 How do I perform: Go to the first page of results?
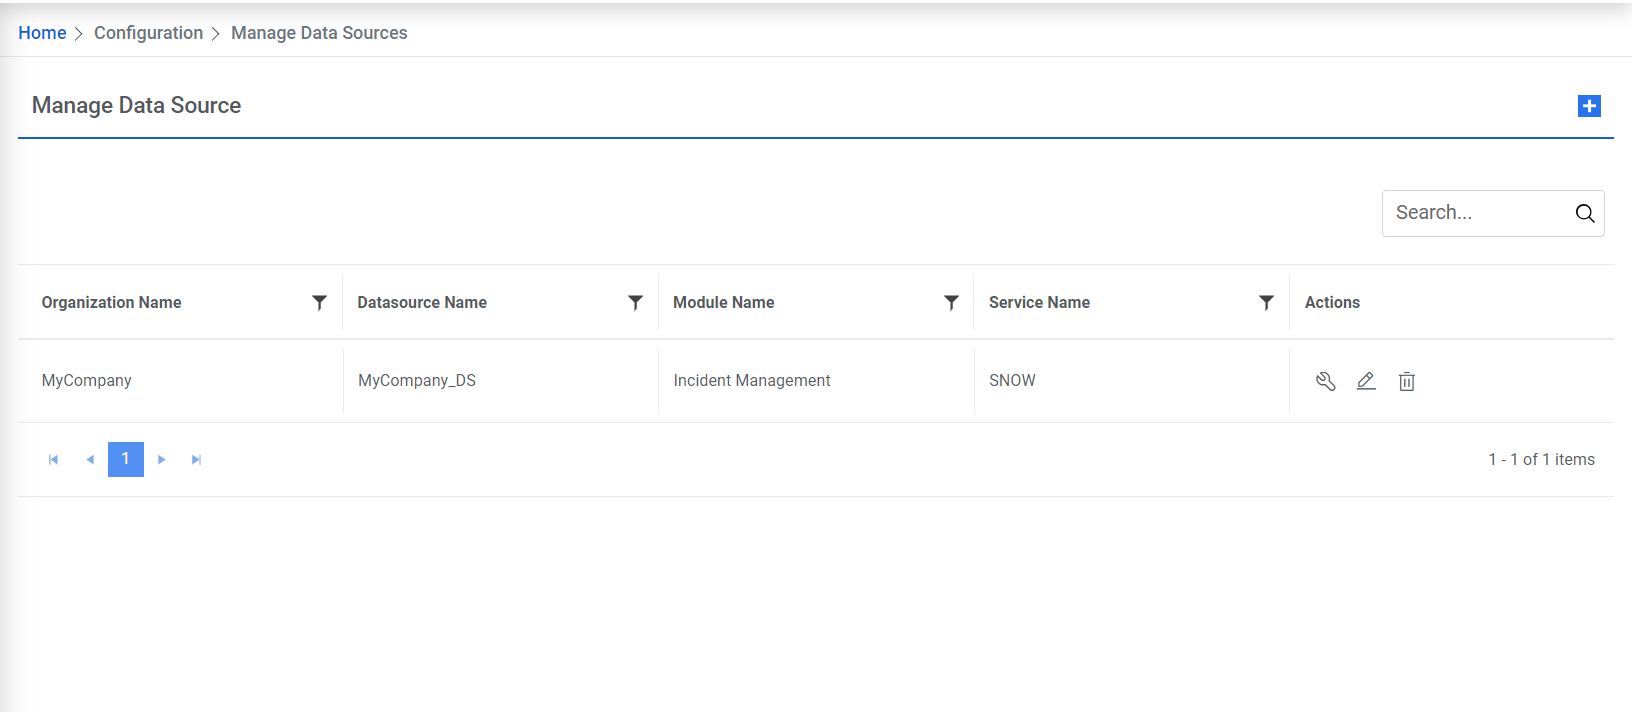click(x=54, y=460)
